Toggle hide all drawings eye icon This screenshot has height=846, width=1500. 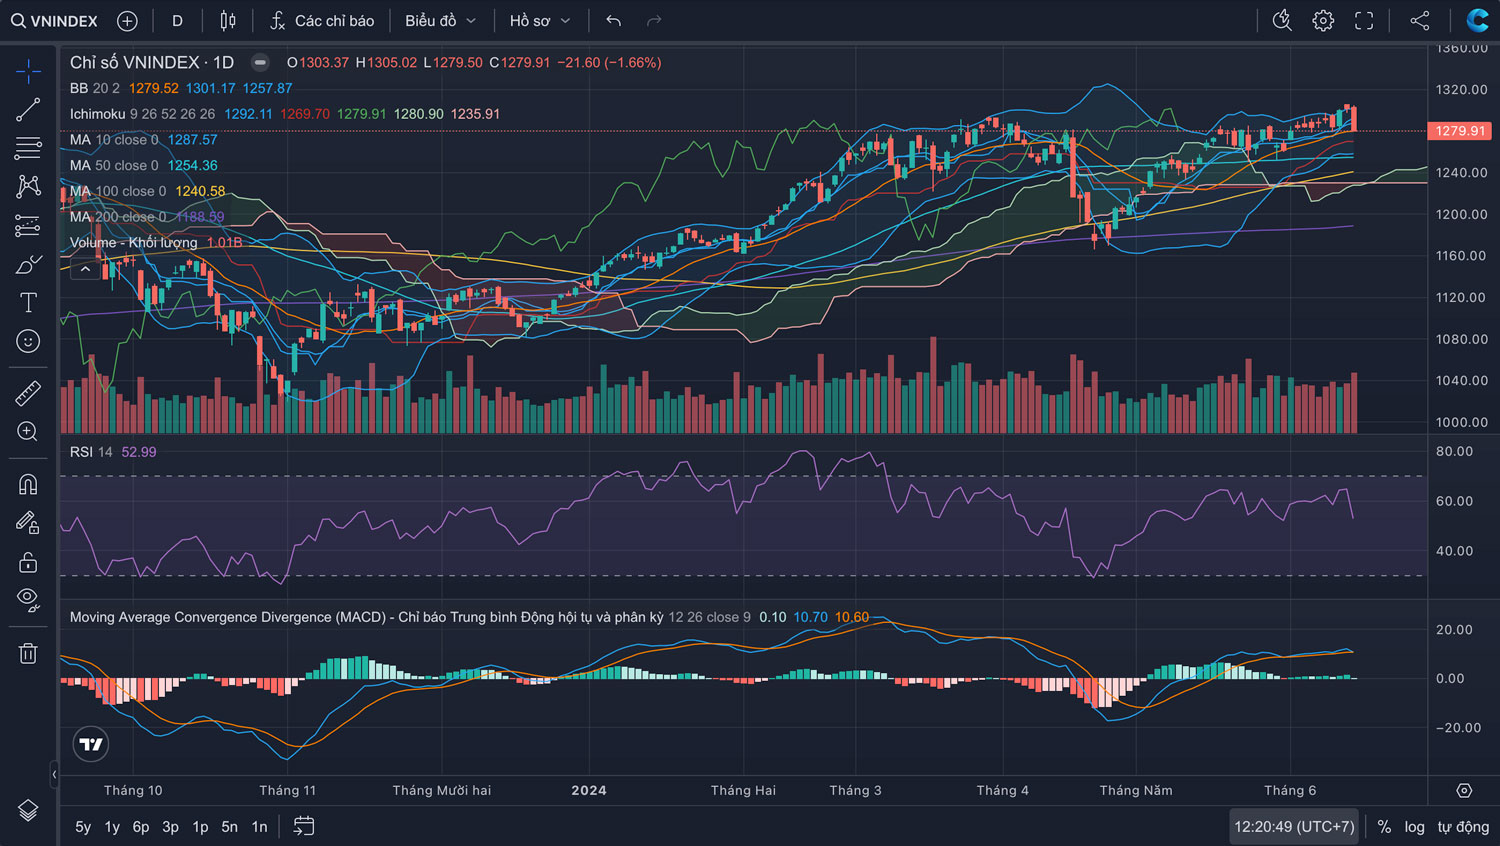(x=28, y=600)
